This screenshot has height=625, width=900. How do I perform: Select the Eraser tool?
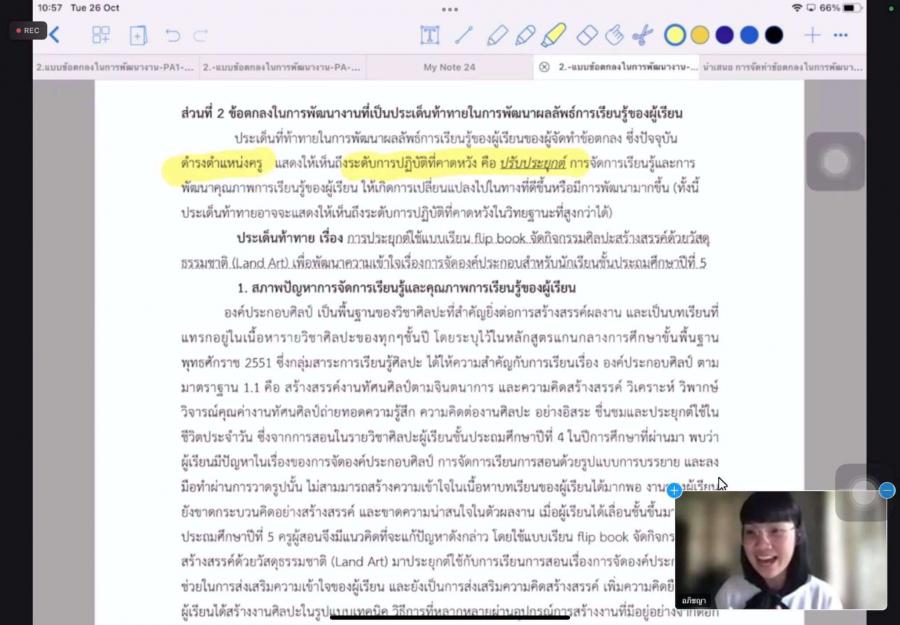[x=587, y=36]
